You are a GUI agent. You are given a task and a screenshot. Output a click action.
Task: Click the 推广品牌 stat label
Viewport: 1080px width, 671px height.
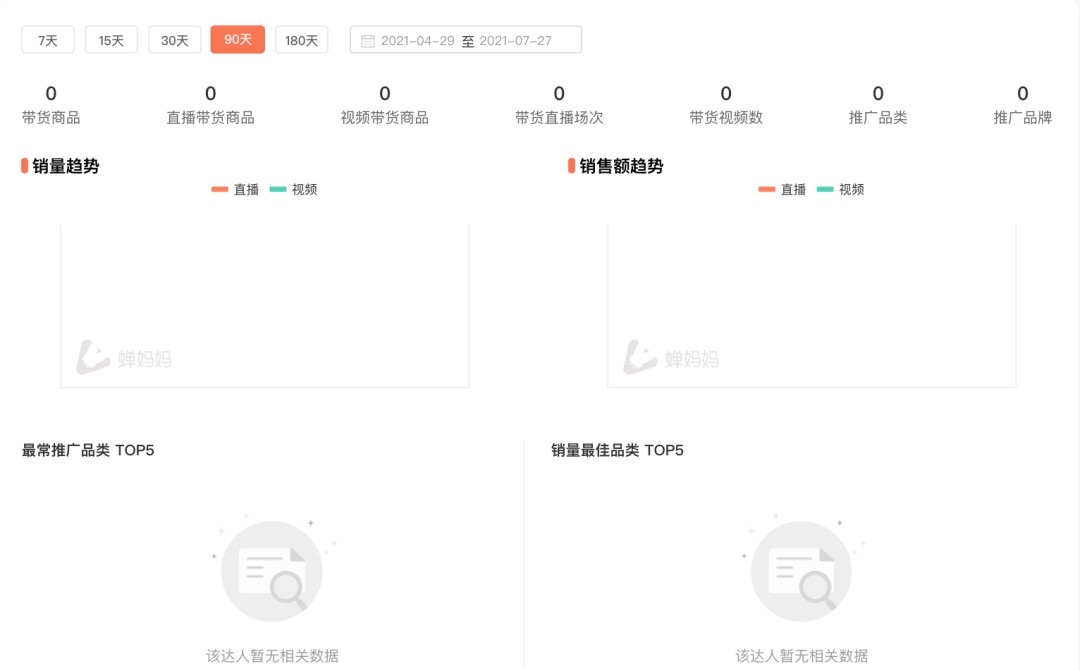pos(1023,118)
